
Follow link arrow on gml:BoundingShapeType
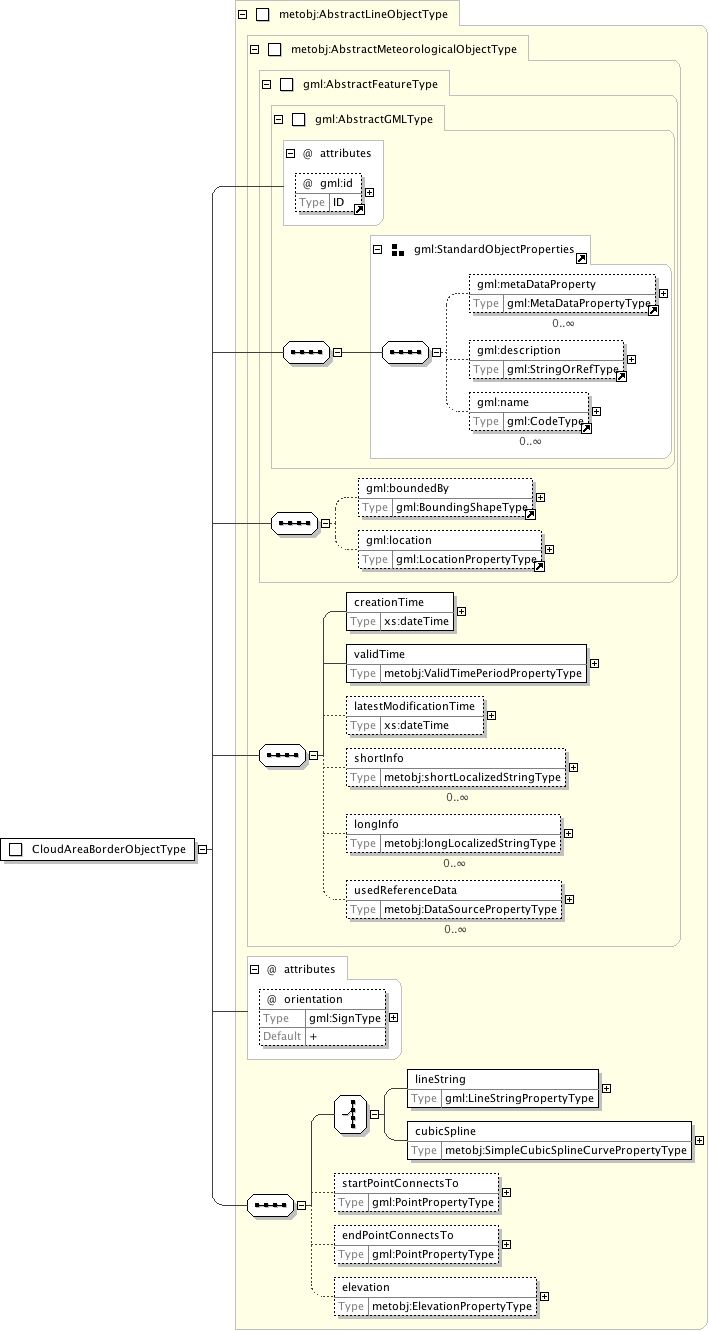coord(531,514)
